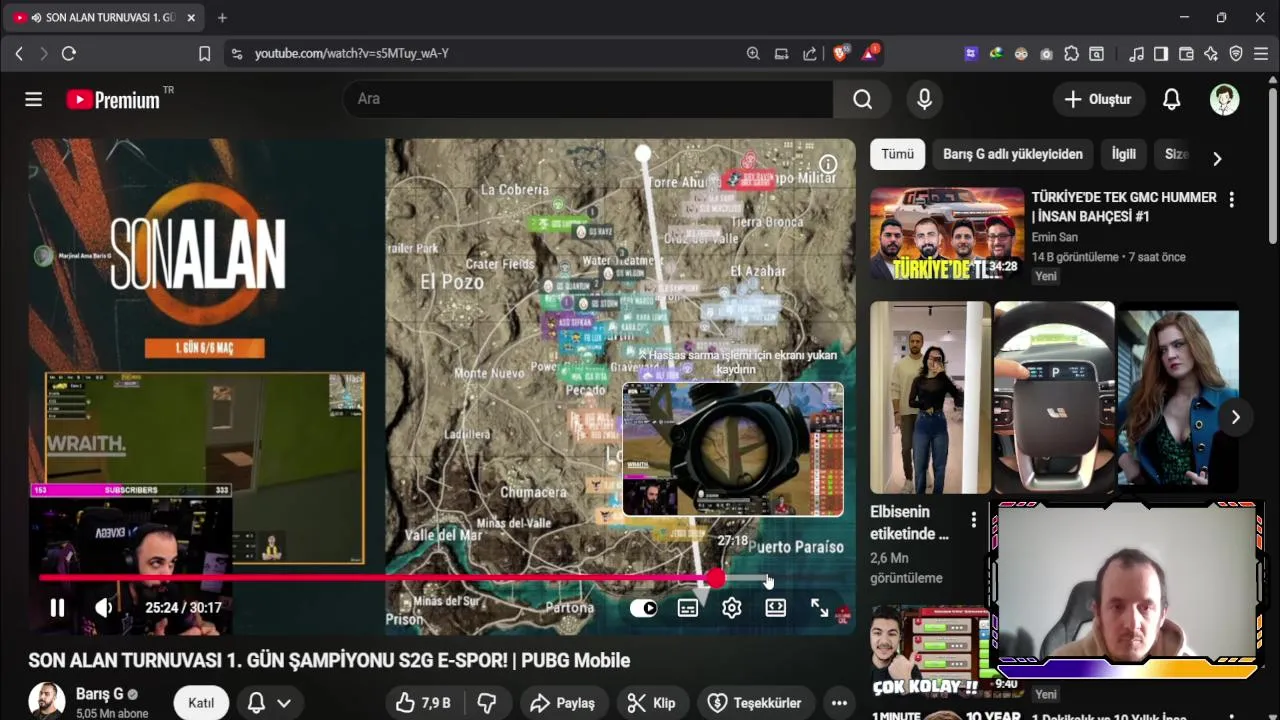Go back in browser
1280x720 pixels.
(19, 53)
